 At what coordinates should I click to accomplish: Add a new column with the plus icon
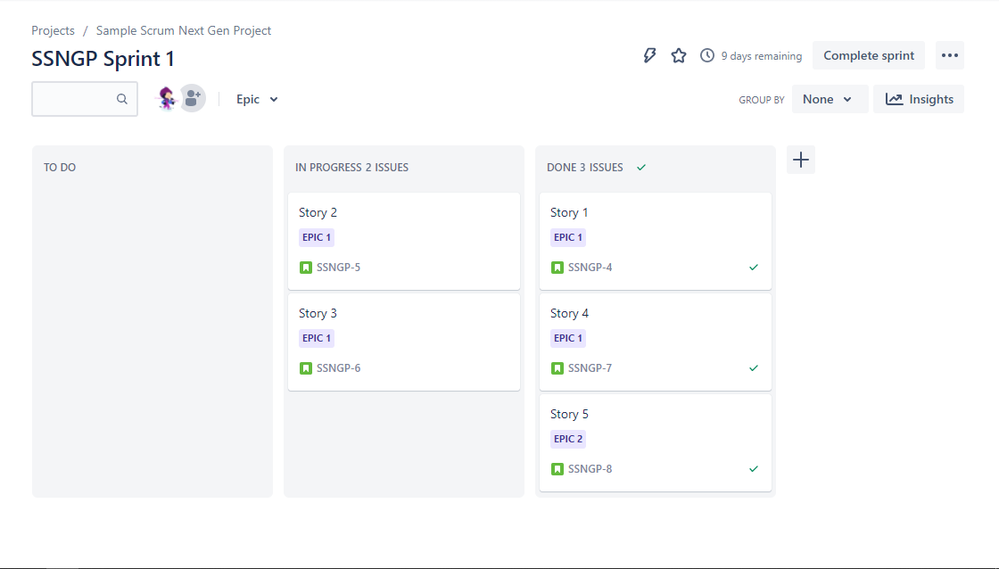click(x=801, y=160)
